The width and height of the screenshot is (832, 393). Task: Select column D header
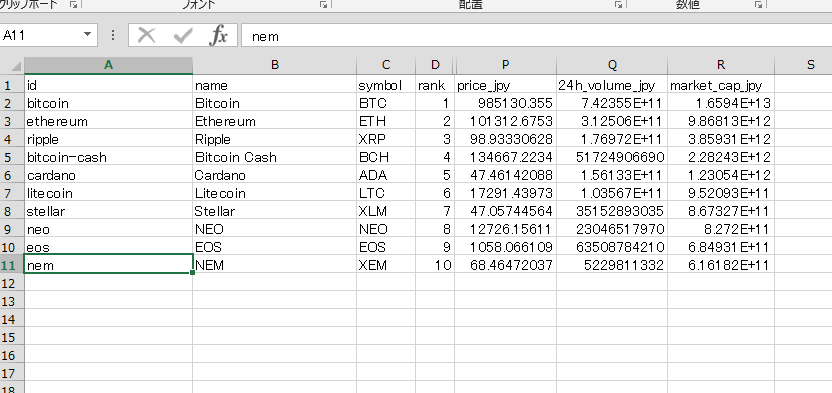pos(435,65)
